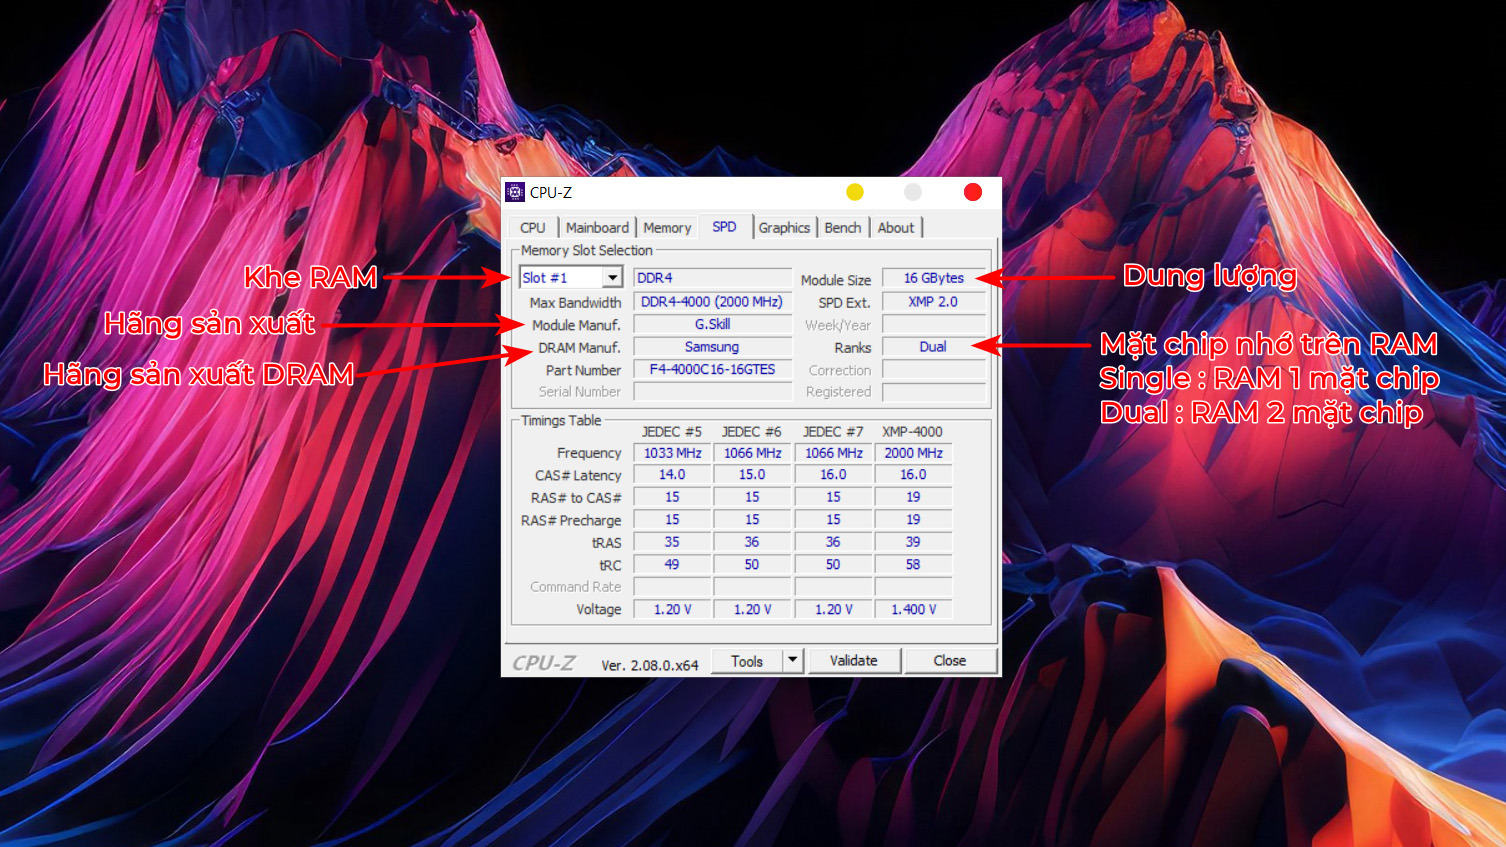Go to the Memory tab
The height and width of the screenshot is (847, 1506).
(x=667, y=228)
